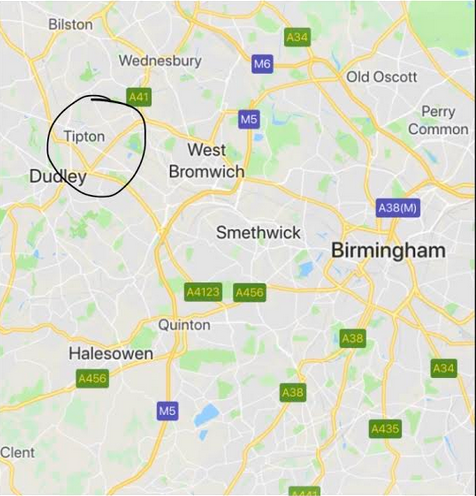Click the M6 motorway shield

click(x=262, y=64)
